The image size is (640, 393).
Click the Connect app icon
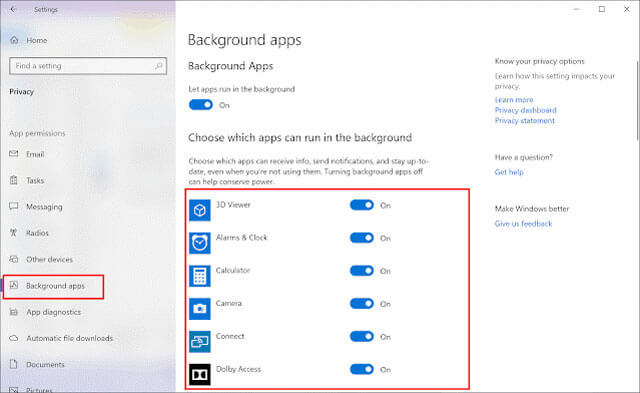[x=200, y=342]
